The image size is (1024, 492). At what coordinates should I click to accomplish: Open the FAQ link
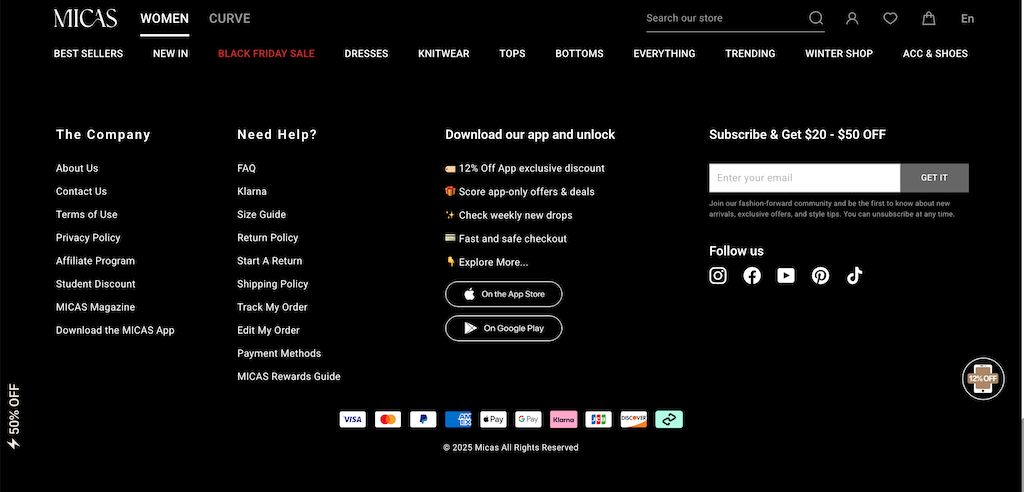246,169
